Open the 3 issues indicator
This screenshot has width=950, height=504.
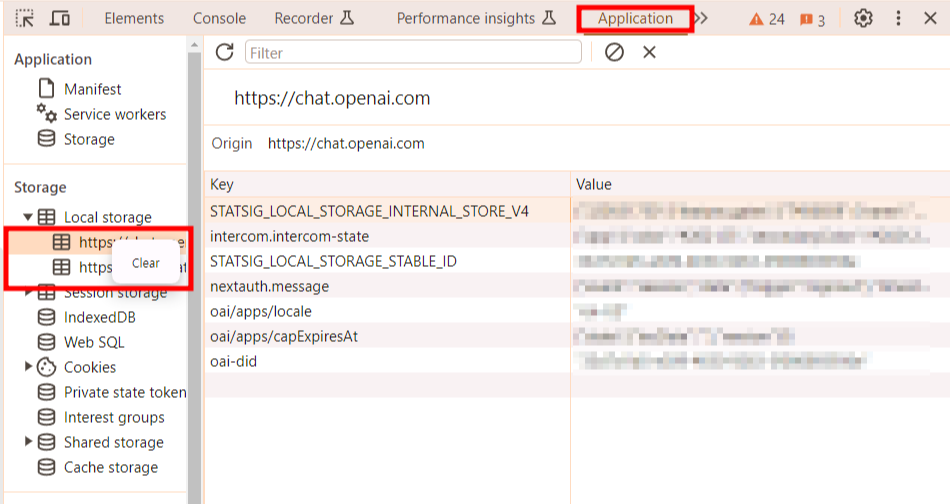(x=812, y=20)
